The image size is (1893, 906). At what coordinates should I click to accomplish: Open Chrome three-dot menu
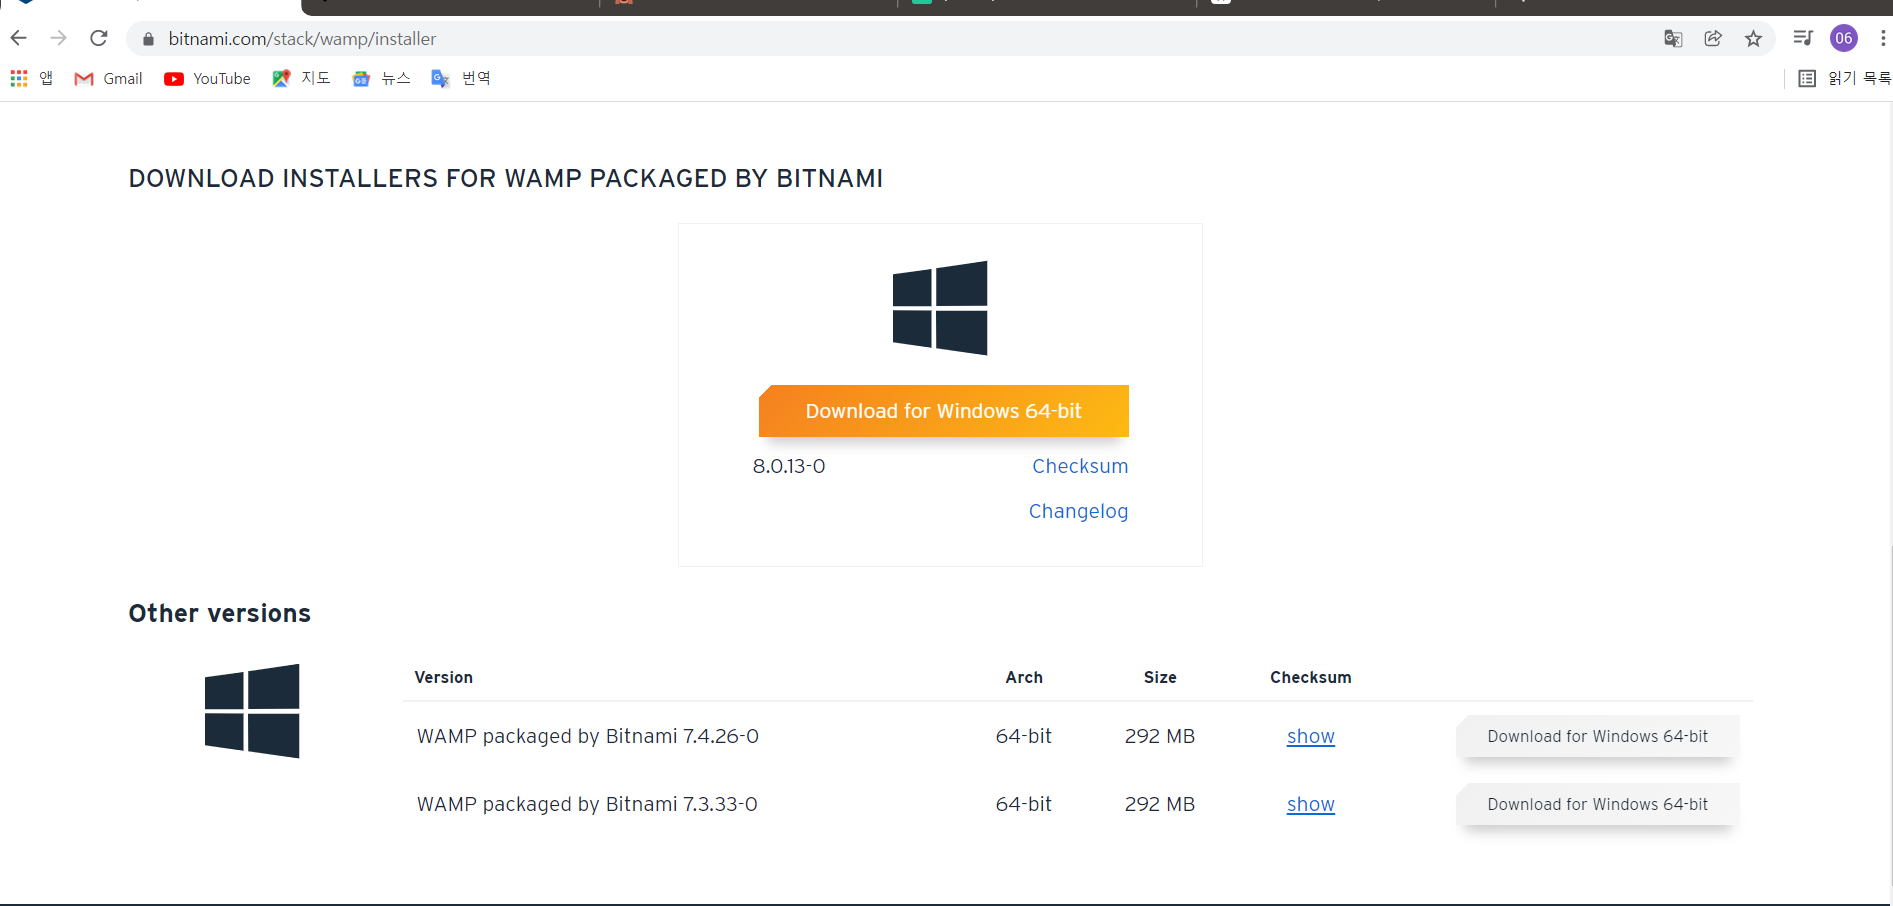(1882, 38)
